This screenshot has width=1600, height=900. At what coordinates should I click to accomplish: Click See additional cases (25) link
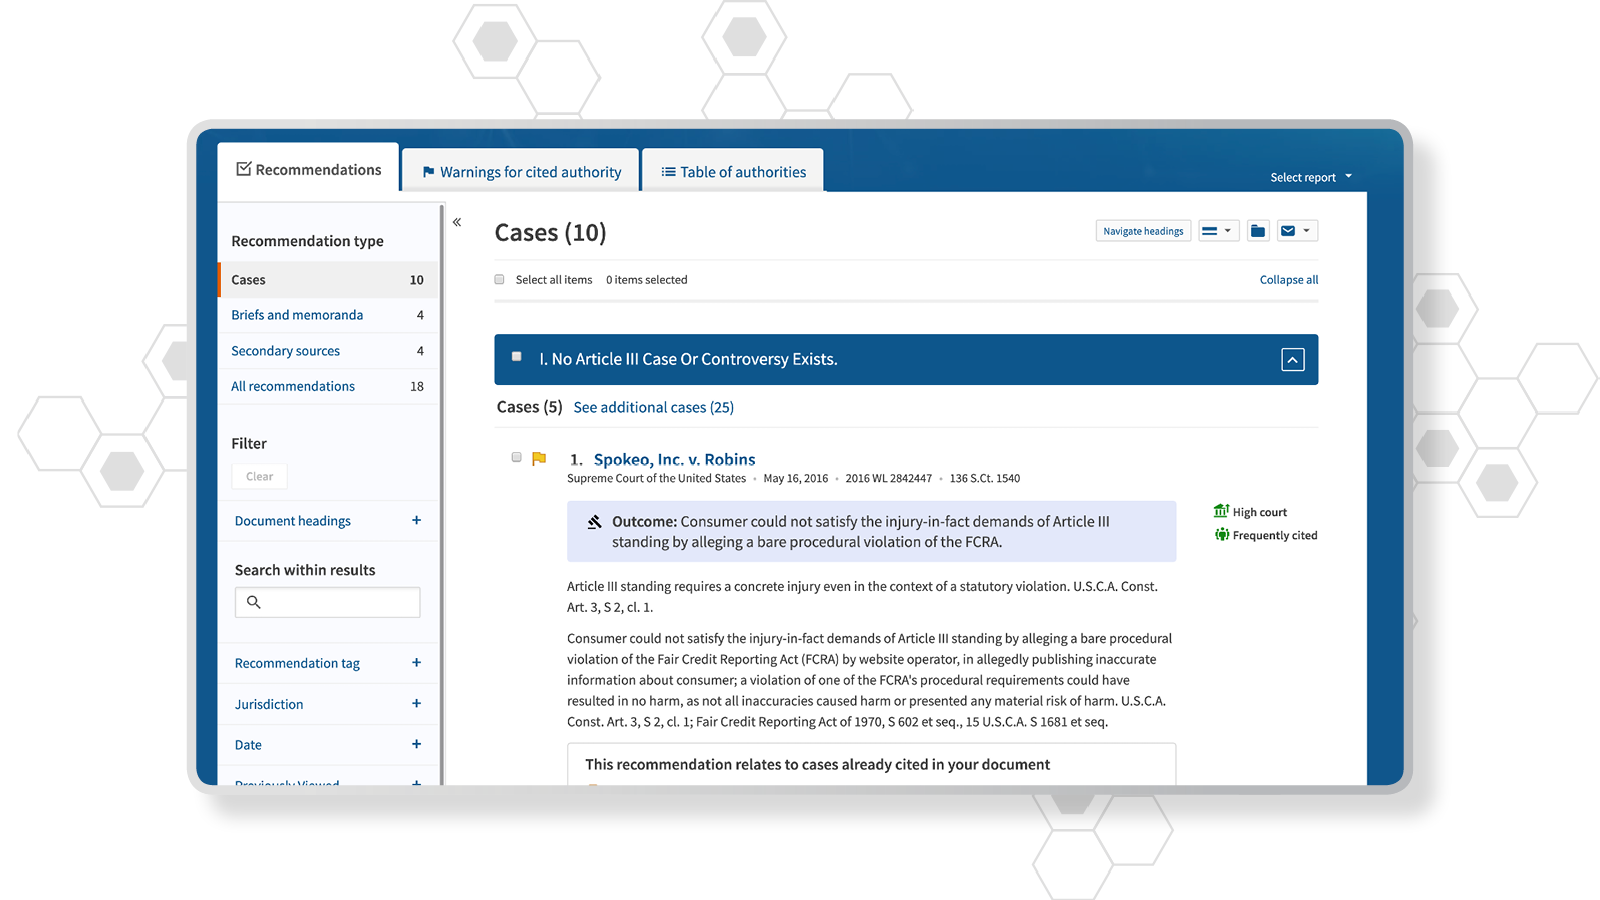[x=653, y=407]
